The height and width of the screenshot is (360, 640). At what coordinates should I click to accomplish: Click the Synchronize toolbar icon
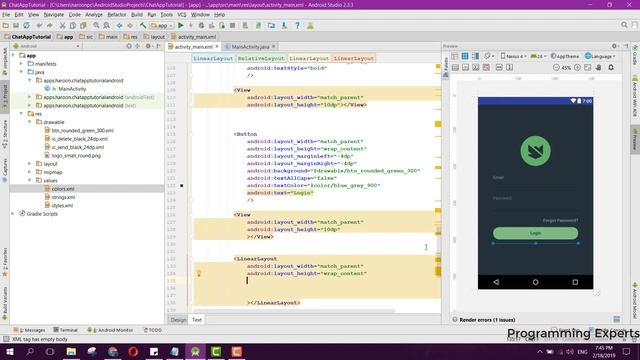point(26,25)
